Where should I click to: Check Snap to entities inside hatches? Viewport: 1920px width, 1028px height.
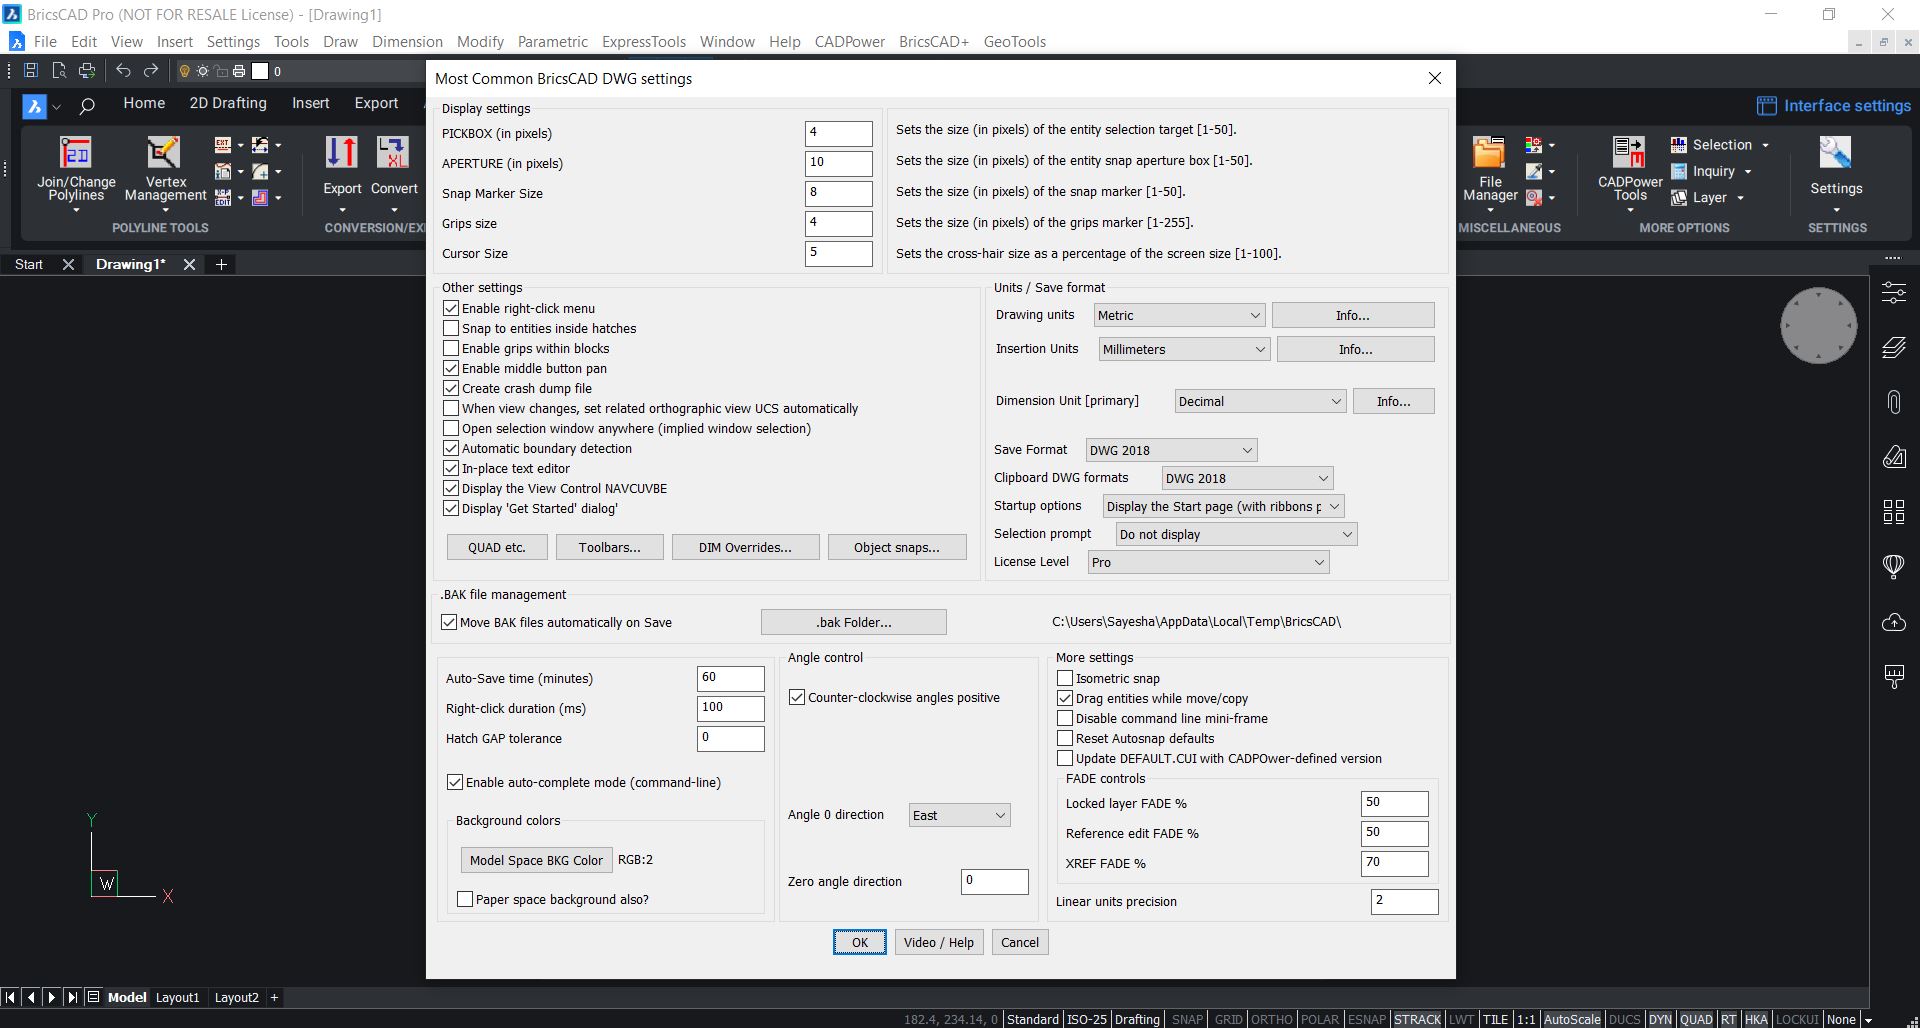(451, 329)
